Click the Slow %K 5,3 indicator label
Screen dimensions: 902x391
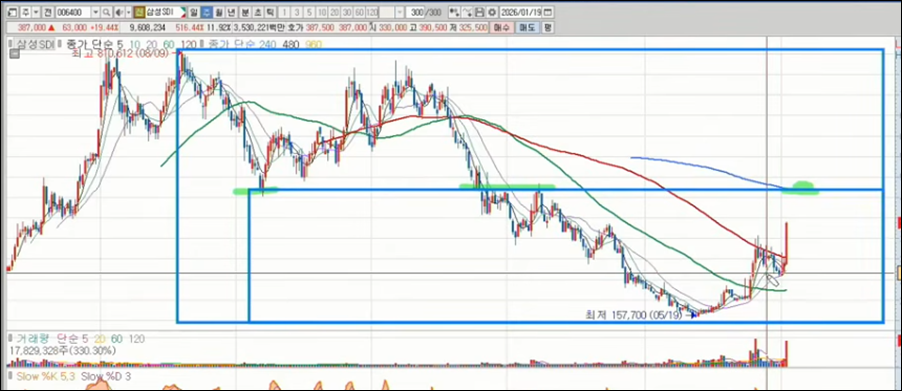tap(46, 377)
